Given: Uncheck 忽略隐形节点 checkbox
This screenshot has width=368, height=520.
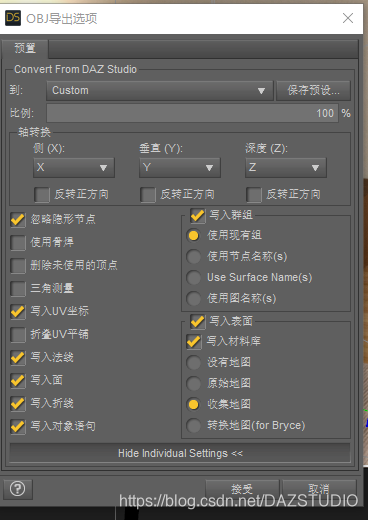Looking at the screenshot, I should 18,220.
